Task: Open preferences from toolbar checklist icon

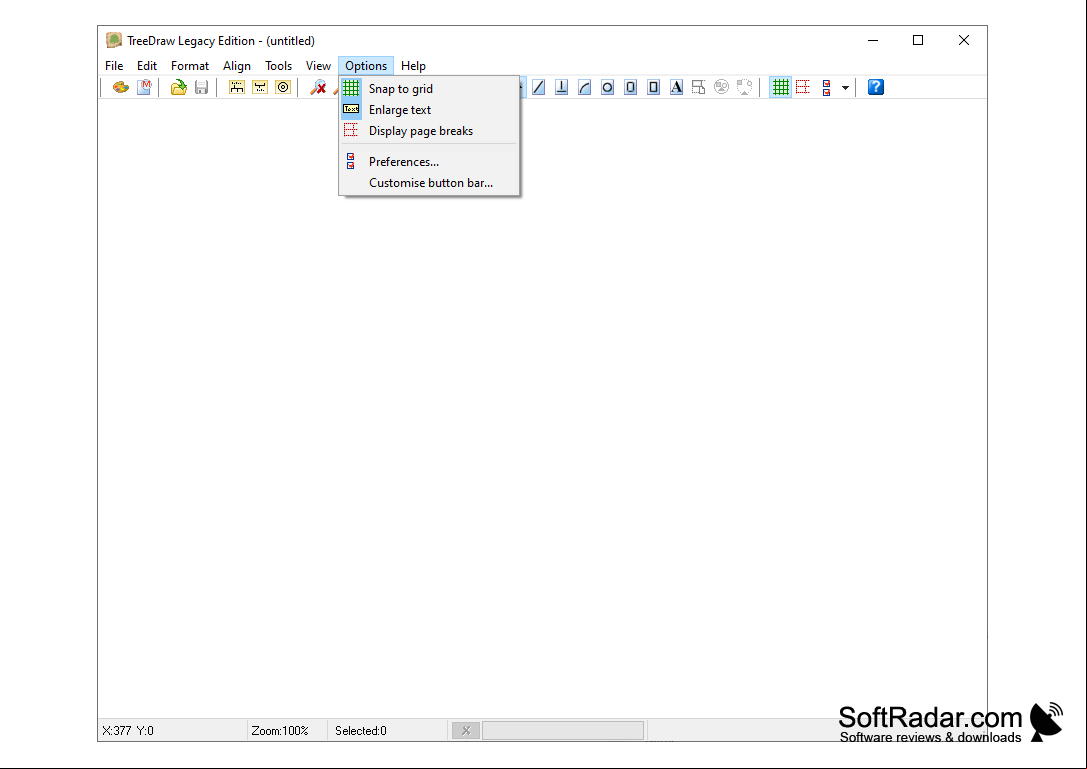Action: pos(826,87)
